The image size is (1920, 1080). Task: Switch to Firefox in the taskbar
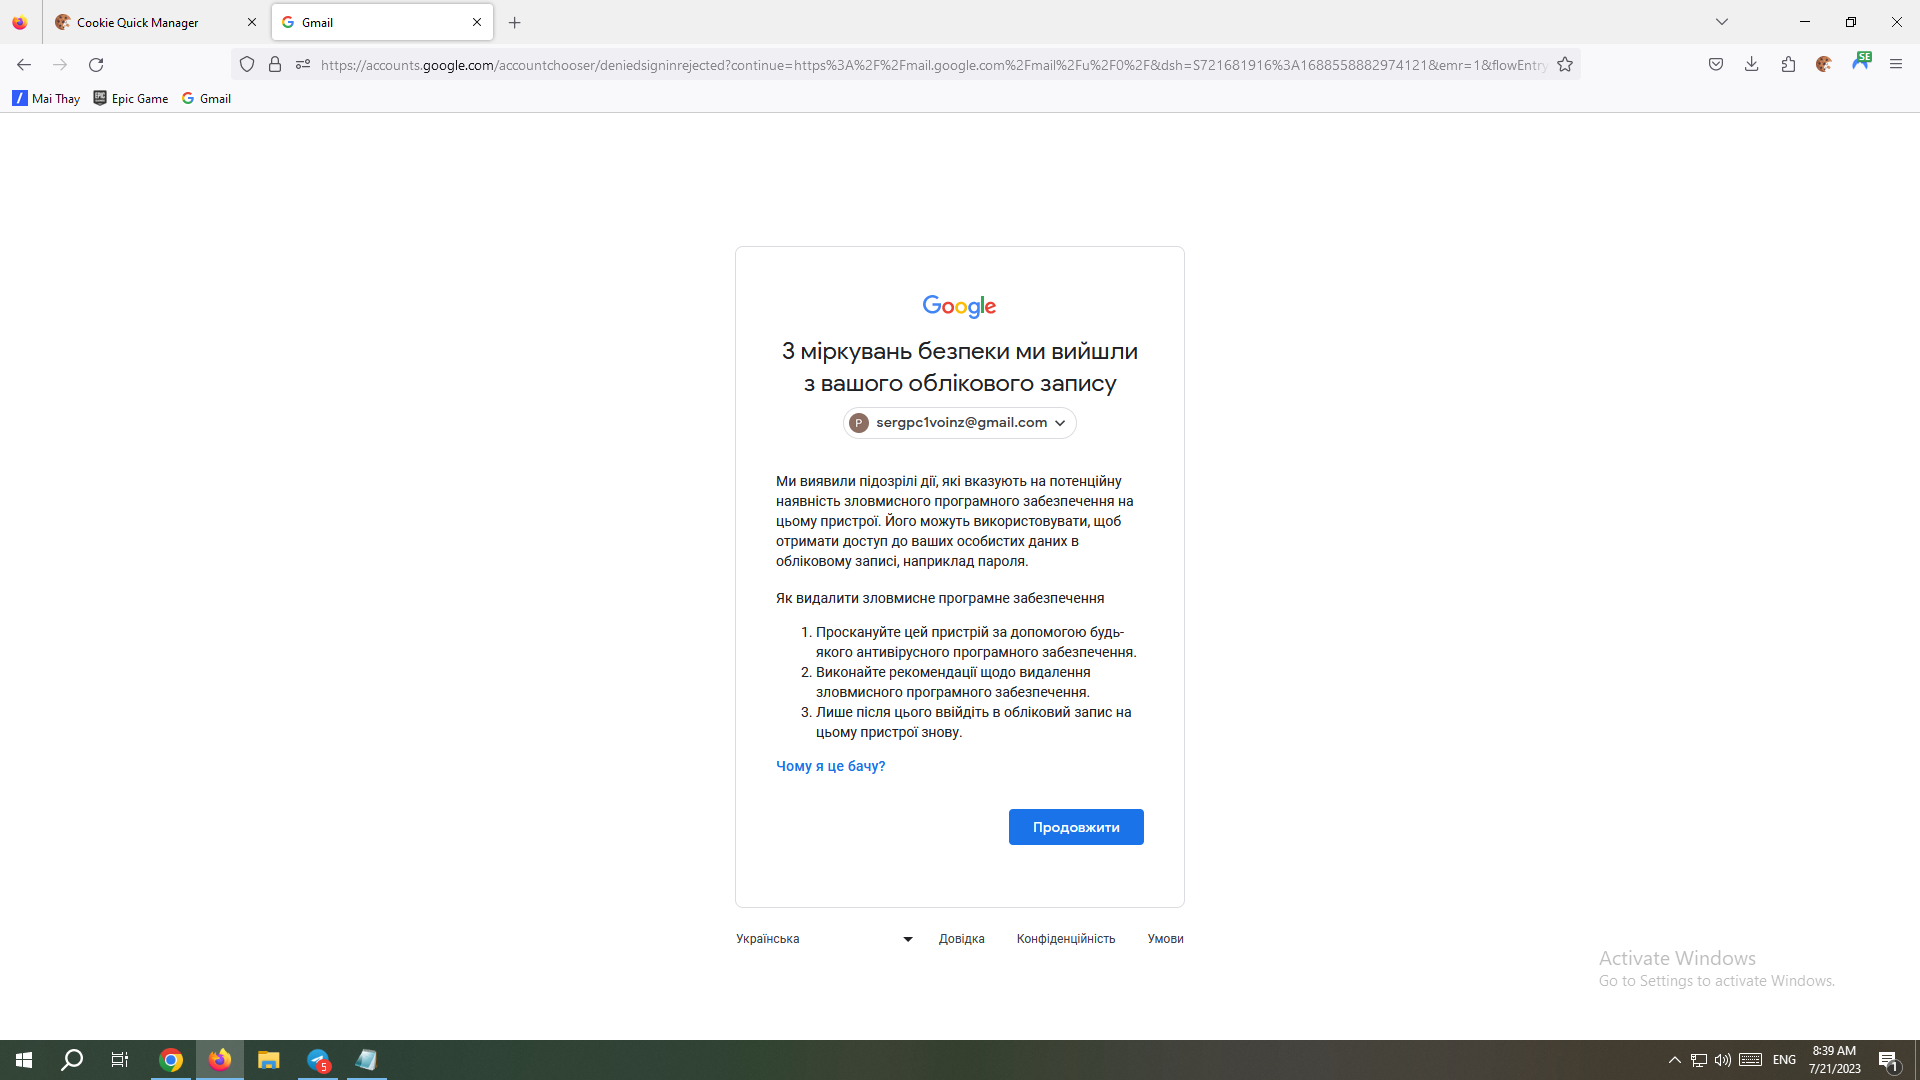coord(220,1060)
